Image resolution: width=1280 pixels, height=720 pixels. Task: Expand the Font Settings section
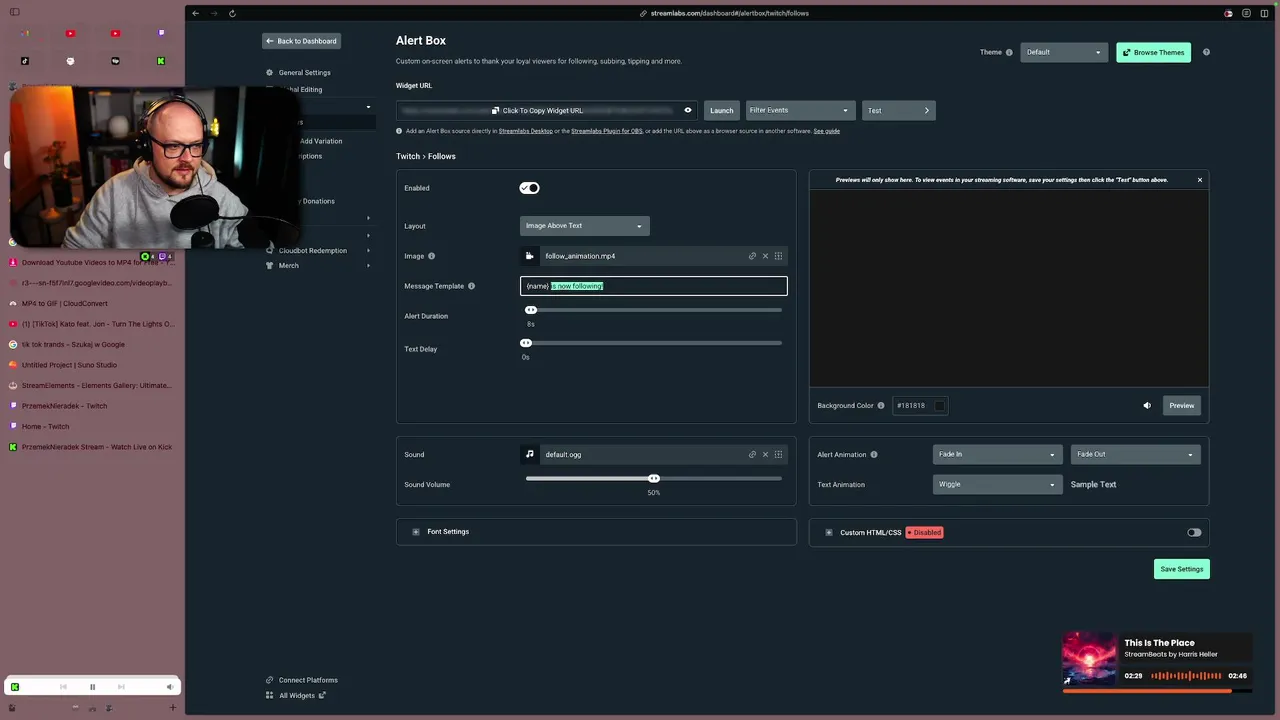click(x=416, y=532)
